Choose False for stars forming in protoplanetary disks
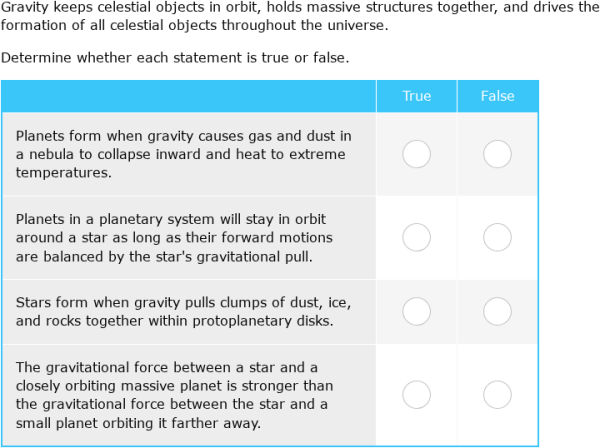 pyautogui.click(x=497, y=311)
